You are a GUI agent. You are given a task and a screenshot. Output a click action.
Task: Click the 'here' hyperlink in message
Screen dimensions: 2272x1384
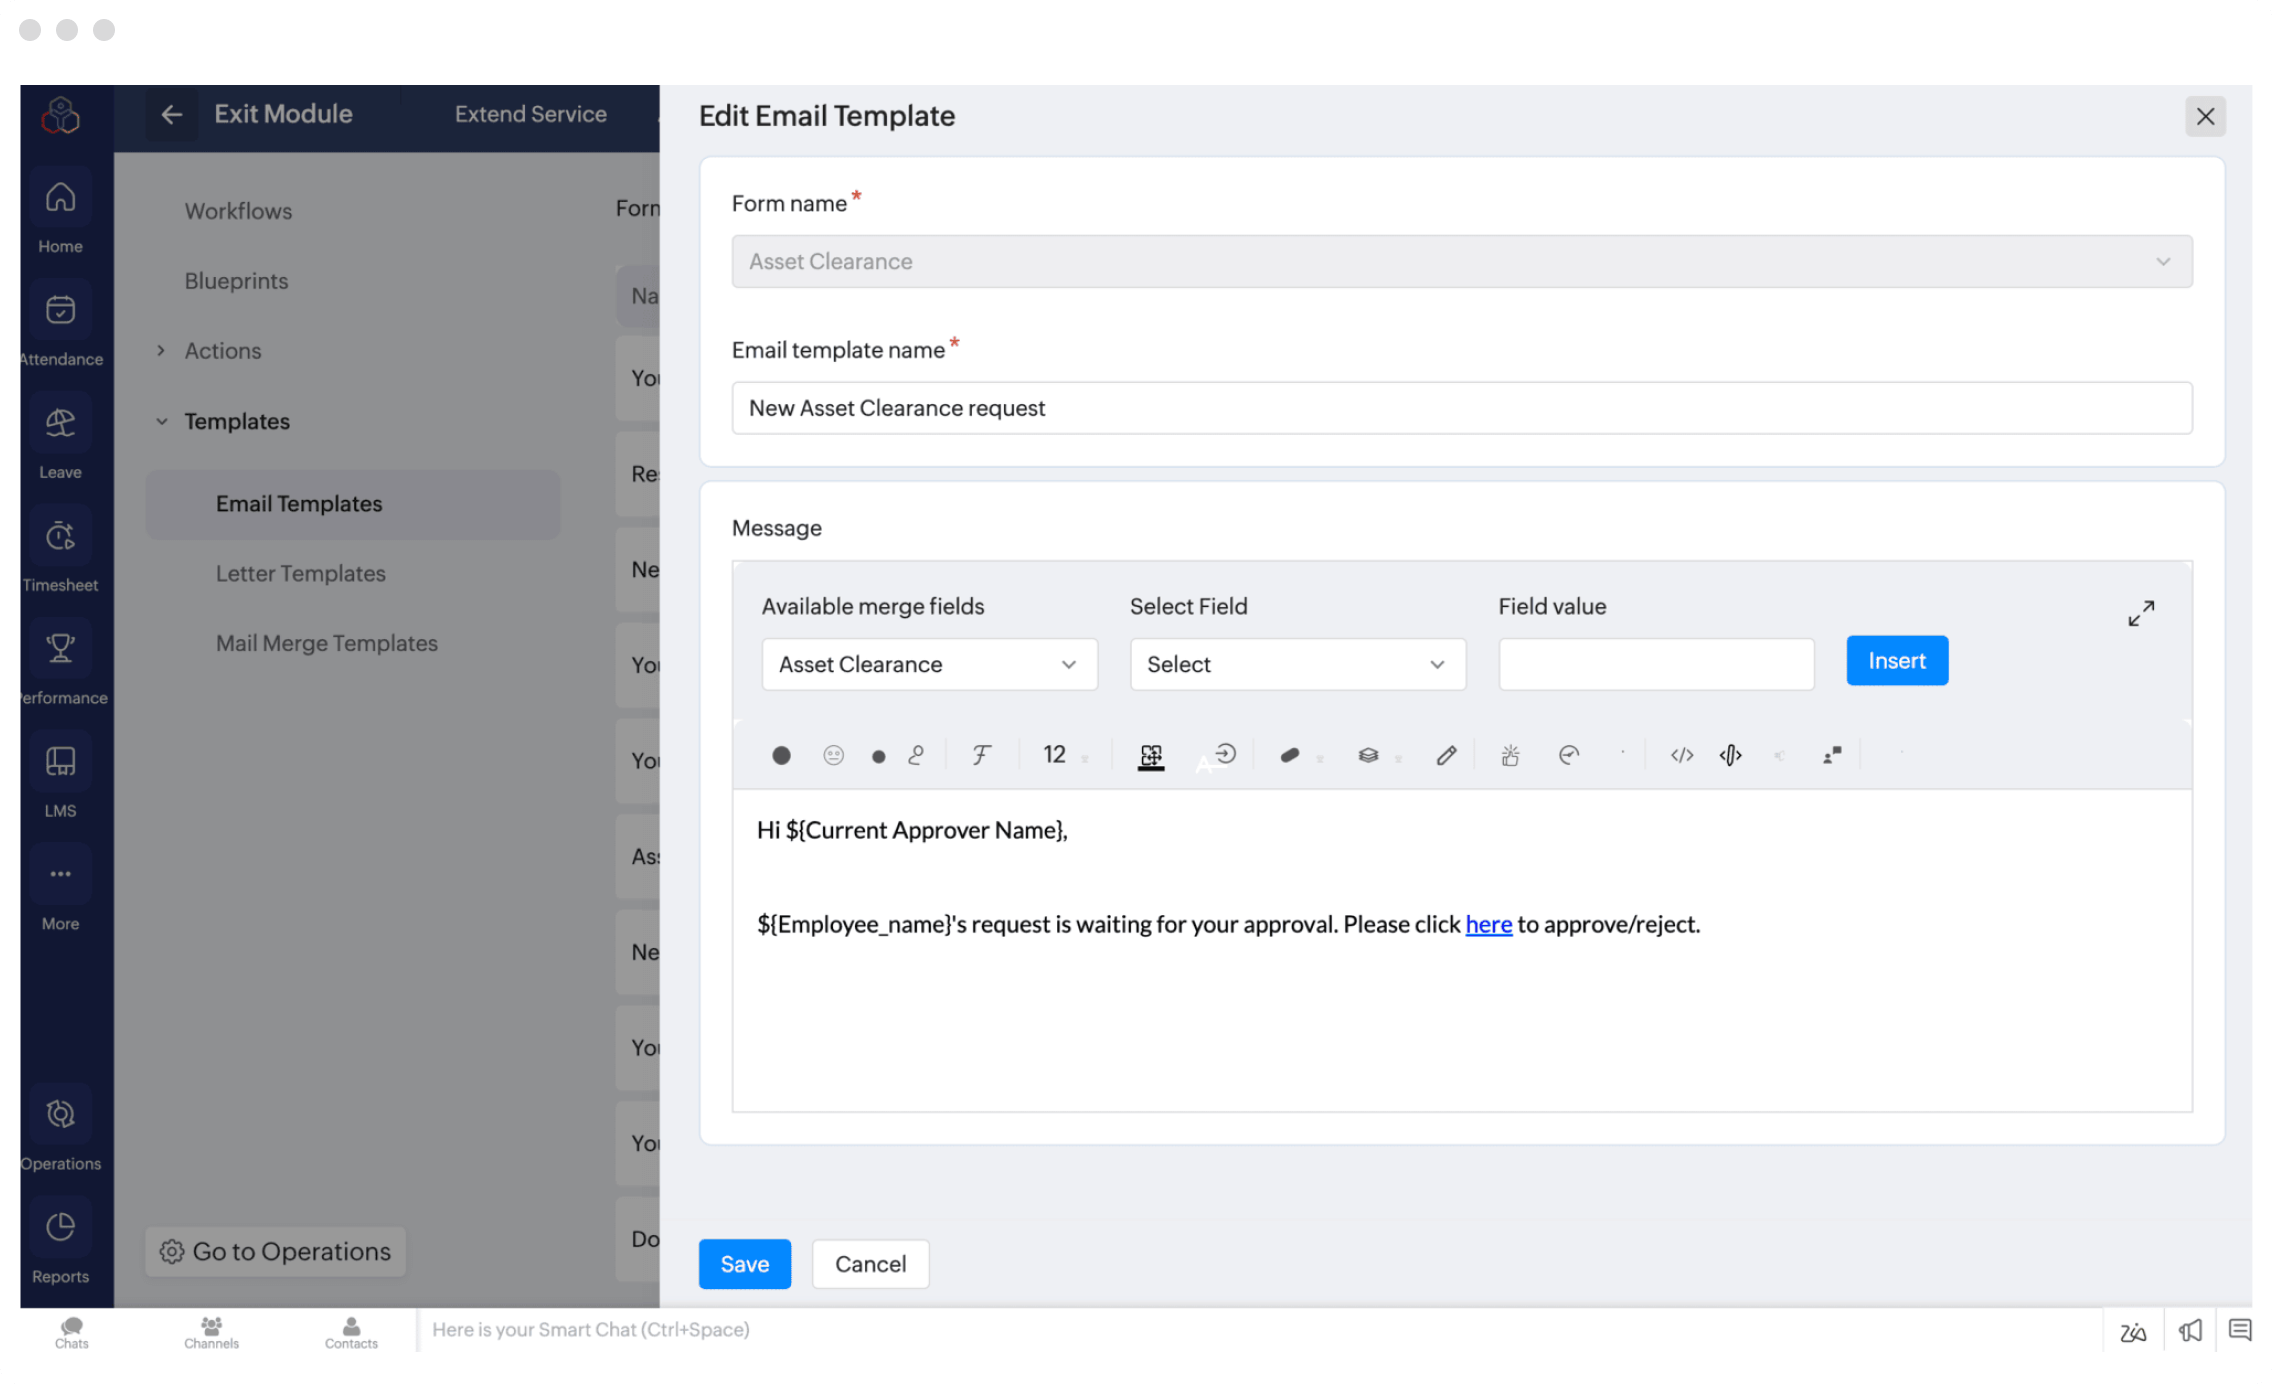pyautogui.click(x=1488, y=924)
